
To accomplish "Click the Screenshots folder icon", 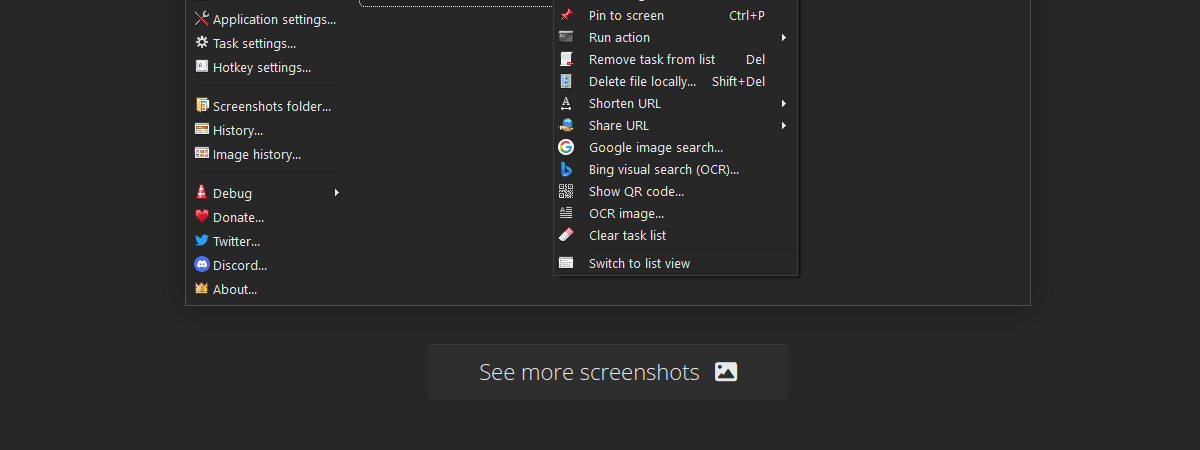I will tap(202, 105).
